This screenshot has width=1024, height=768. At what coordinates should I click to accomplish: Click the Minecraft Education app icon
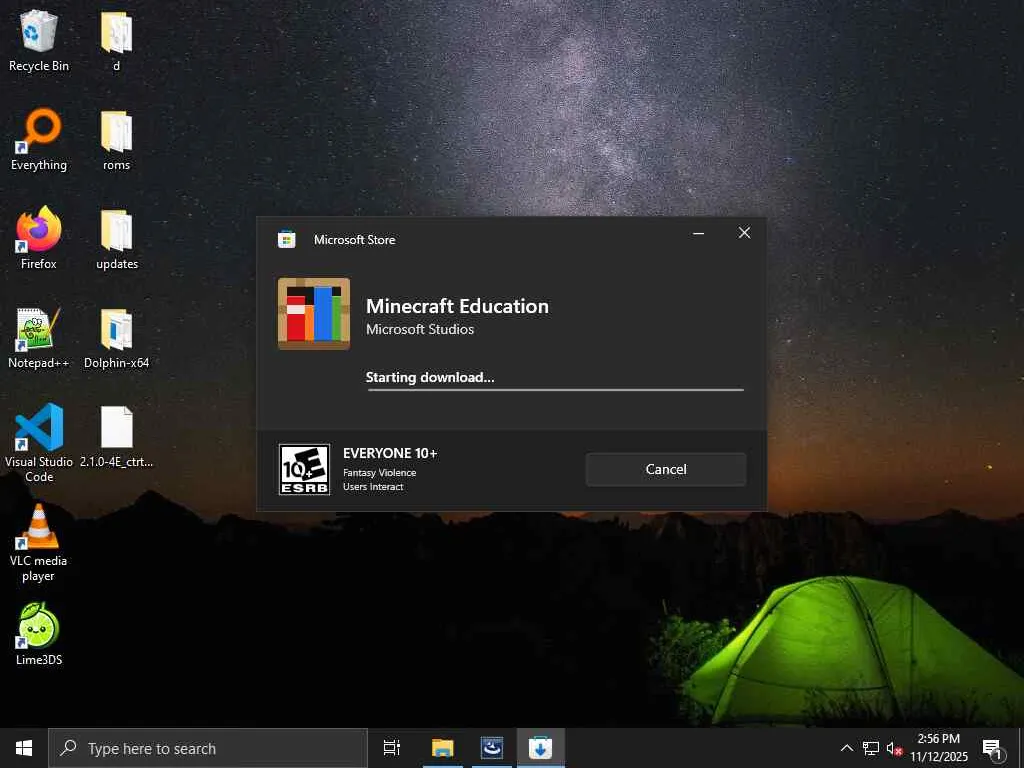(314, 313)
